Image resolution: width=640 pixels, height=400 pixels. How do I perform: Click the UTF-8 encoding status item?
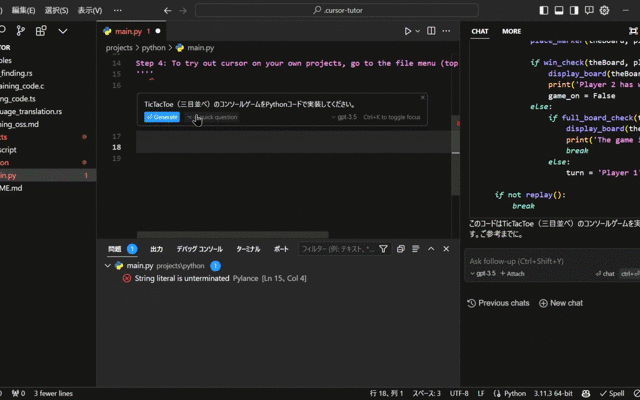[x=459, y=394]
